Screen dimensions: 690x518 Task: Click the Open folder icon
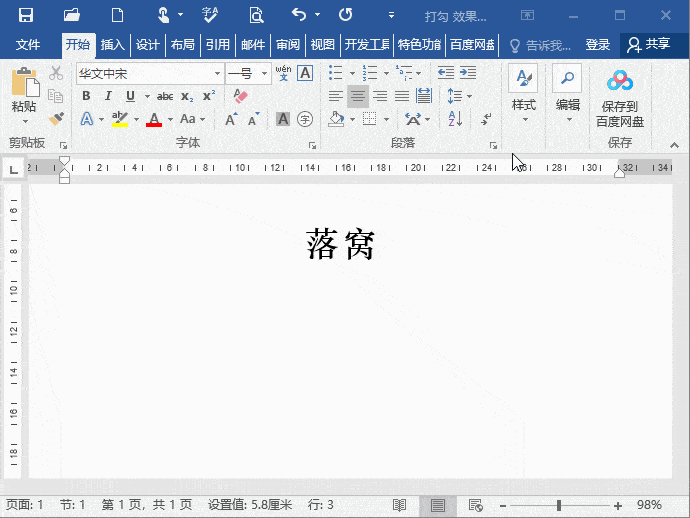coord(71,15)
